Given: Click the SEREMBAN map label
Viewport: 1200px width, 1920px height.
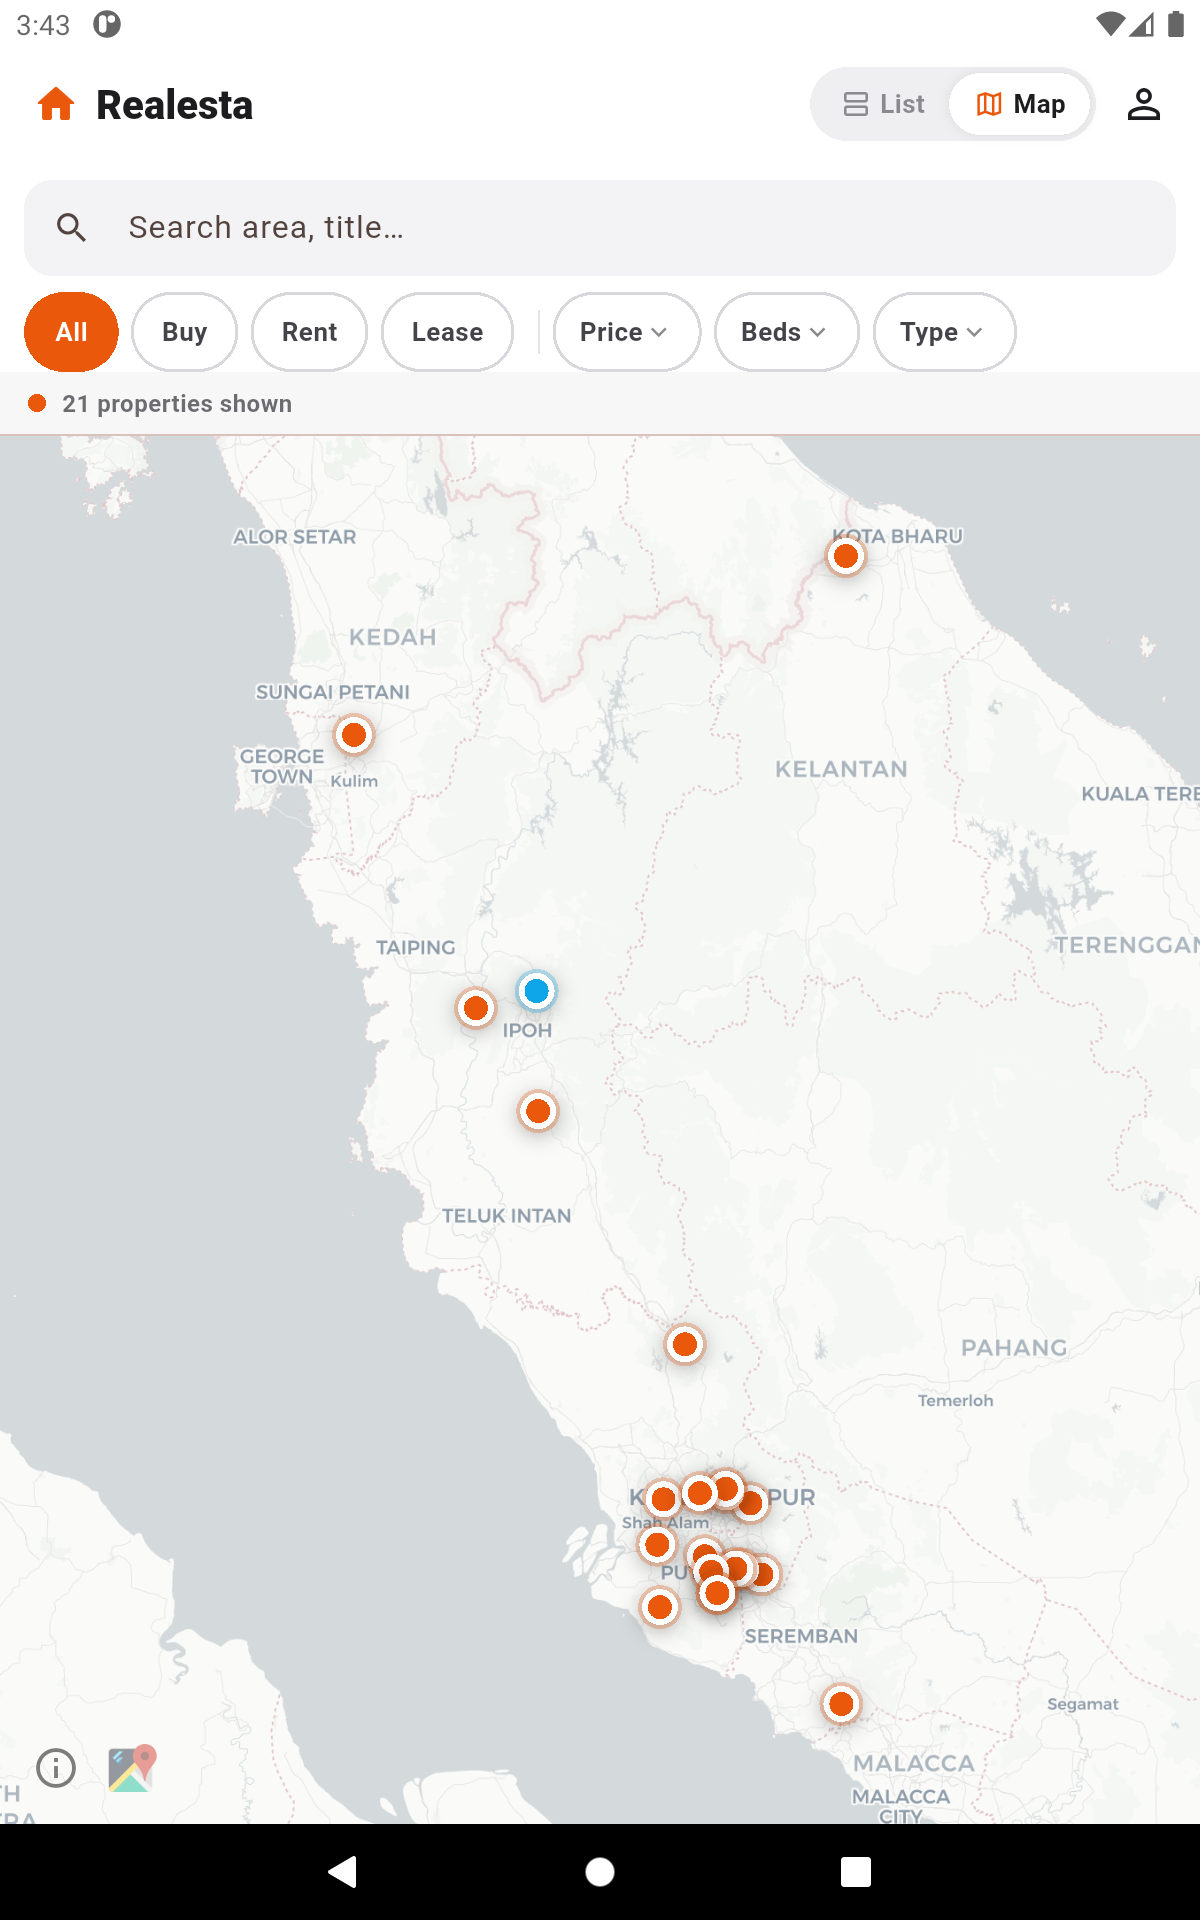Looking at the screenshot, I should (x=801, y=1636).
